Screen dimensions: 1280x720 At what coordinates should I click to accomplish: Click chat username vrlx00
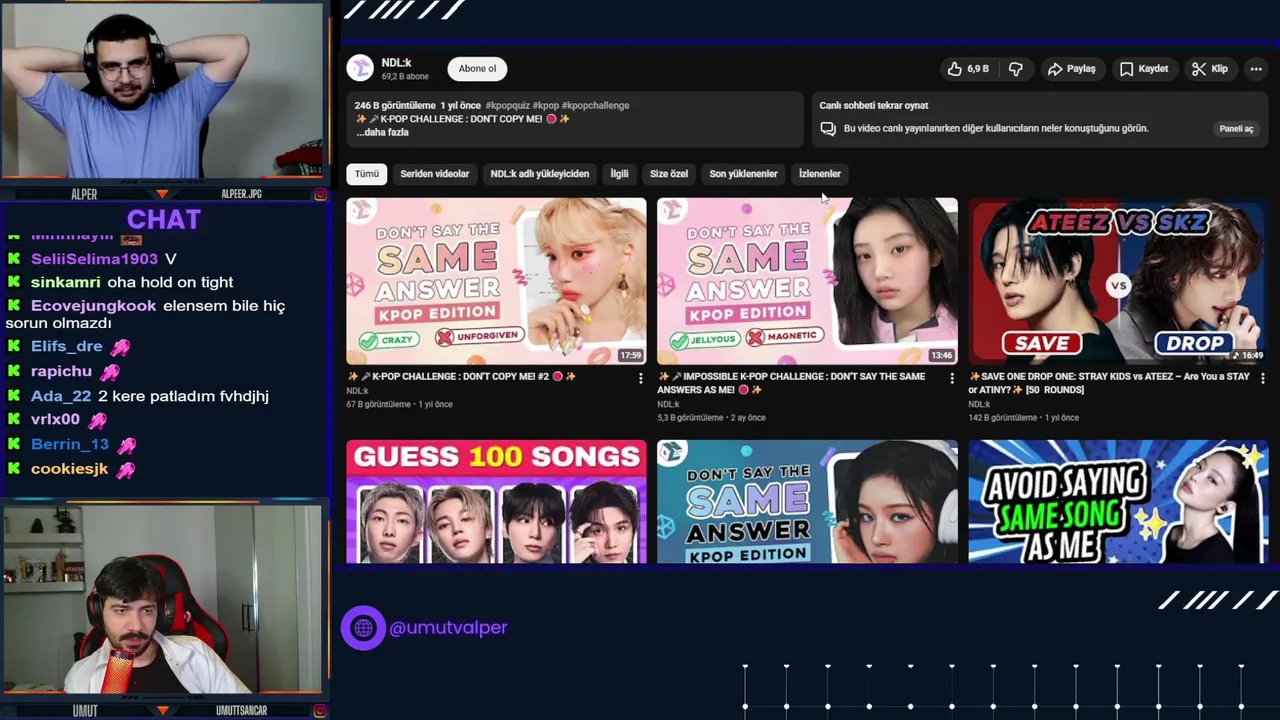pyautogui.click(x=55, y=420)
